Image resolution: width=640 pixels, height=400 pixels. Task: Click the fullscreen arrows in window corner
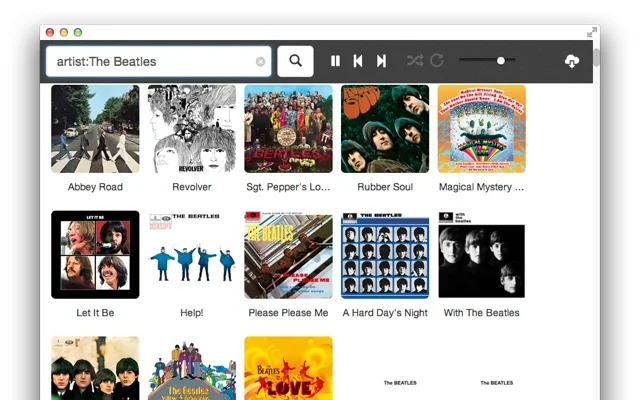[592, 32]
